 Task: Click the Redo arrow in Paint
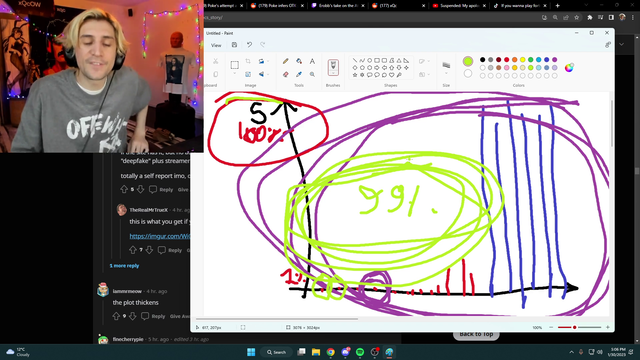point(262,45)
